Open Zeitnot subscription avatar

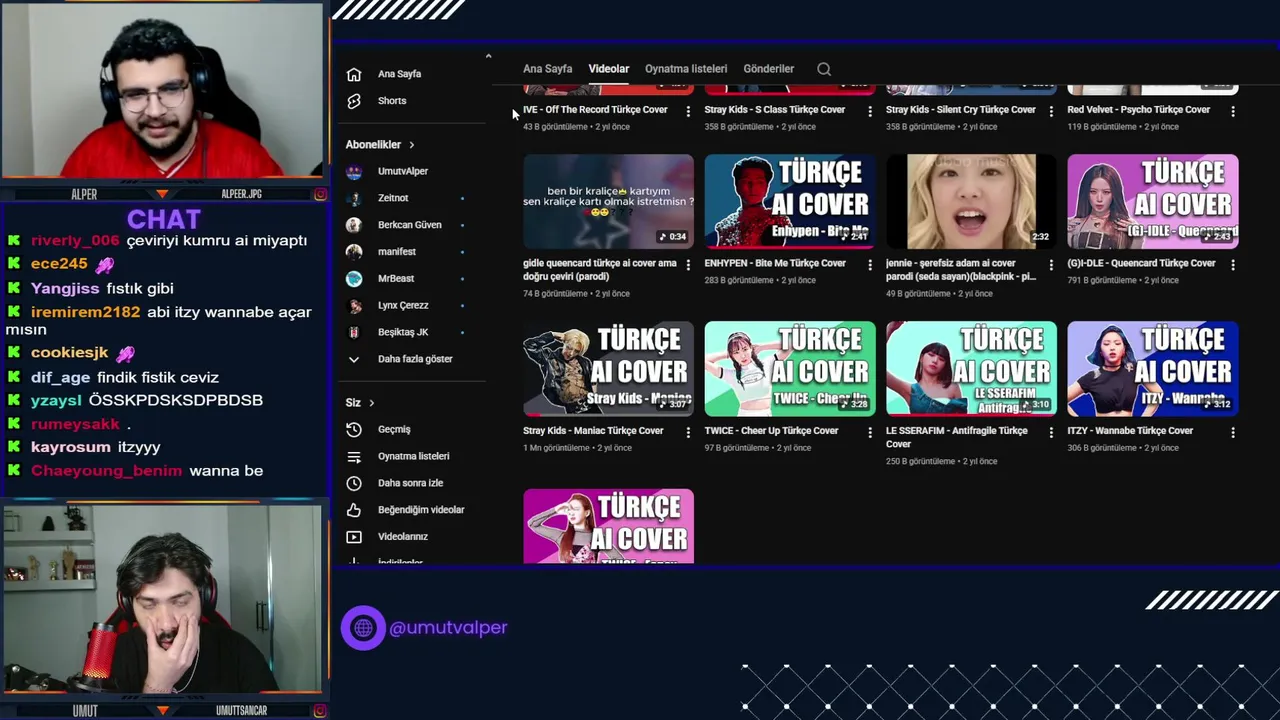tap(353, 198)
